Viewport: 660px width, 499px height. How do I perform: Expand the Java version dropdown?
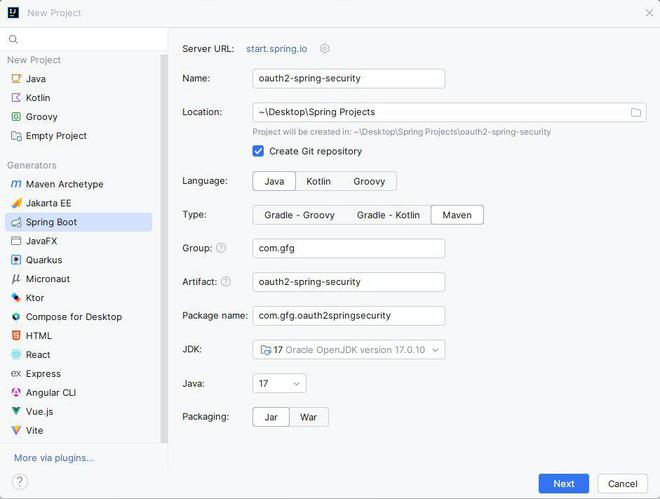tap(279, 383)
